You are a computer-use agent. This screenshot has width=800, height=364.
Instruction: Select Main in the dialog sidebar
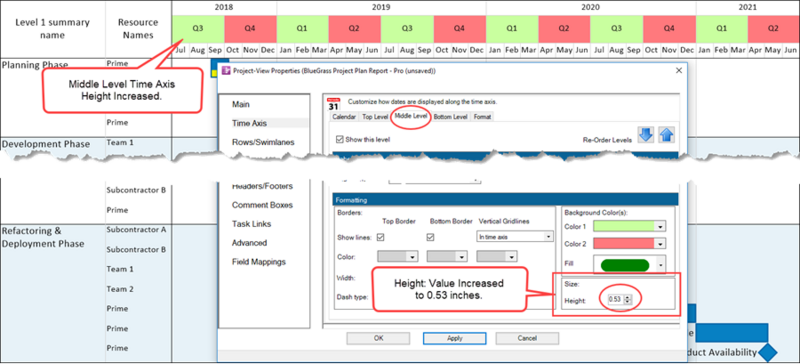241,104
